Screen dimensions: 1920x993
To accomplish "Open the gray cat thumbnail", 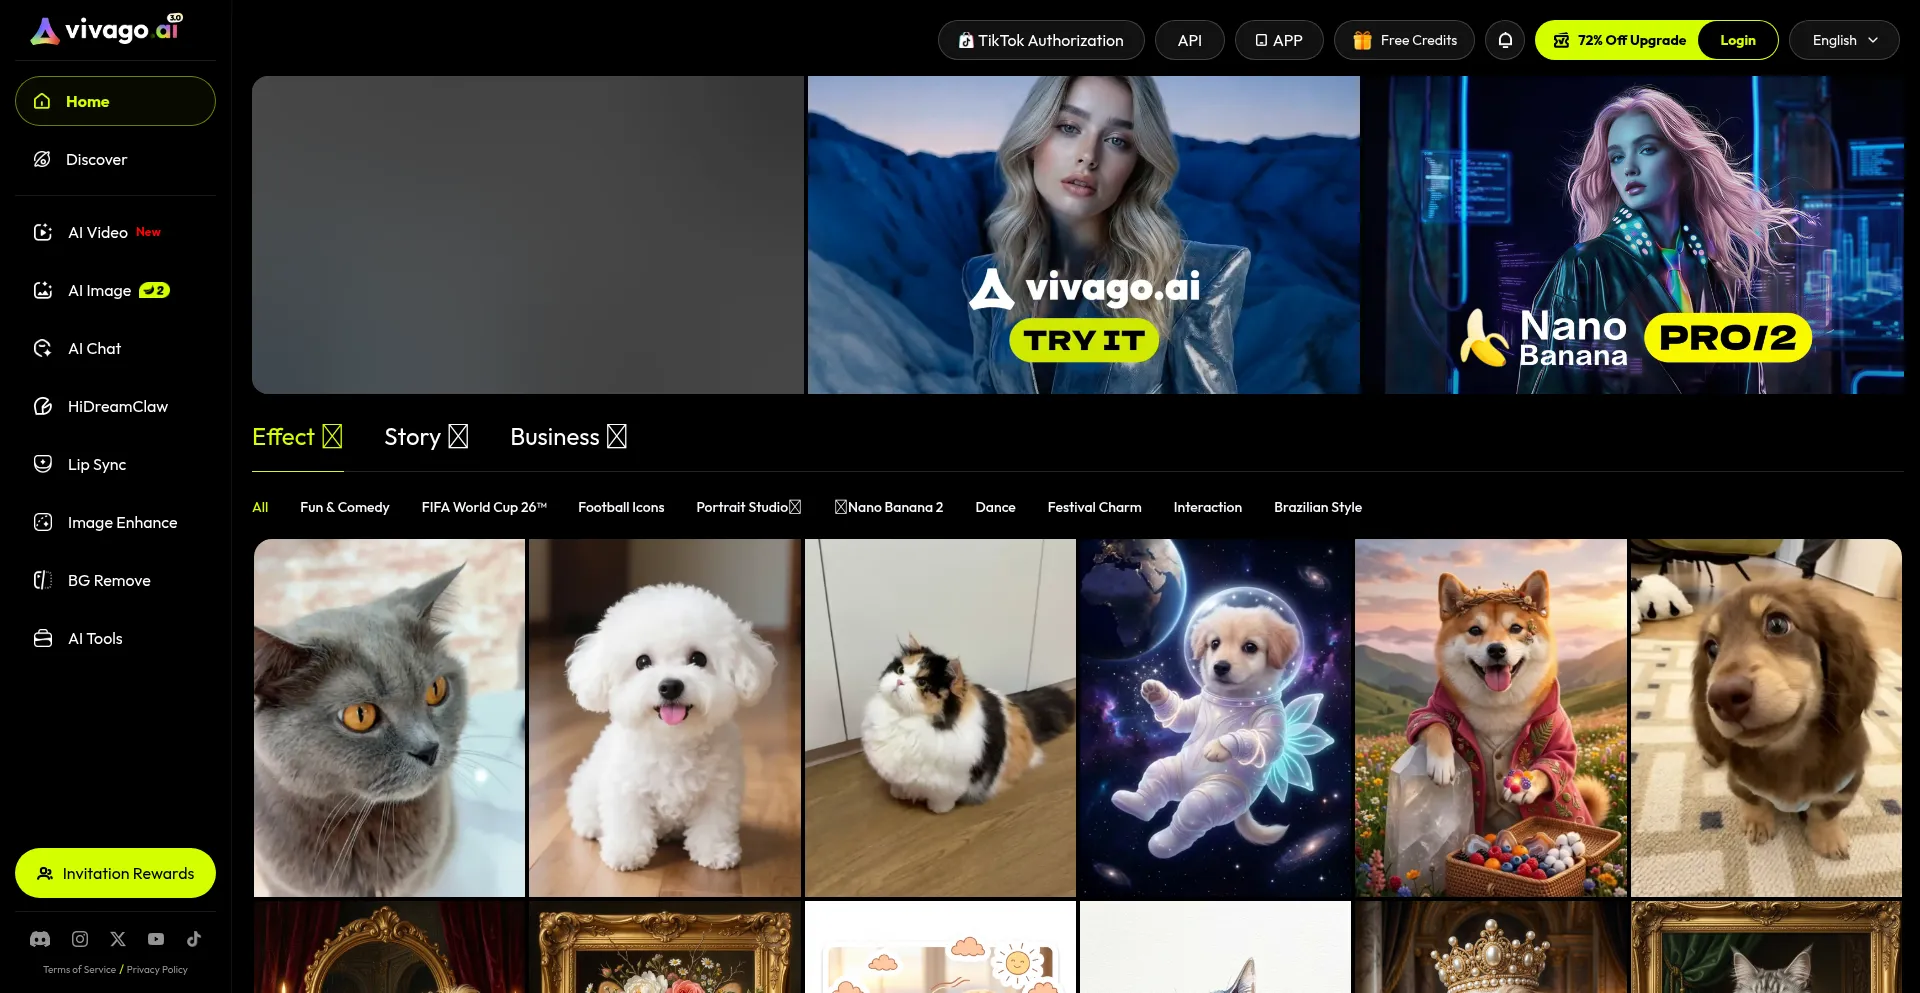I will pyautogui.click(x=389, y=718).
